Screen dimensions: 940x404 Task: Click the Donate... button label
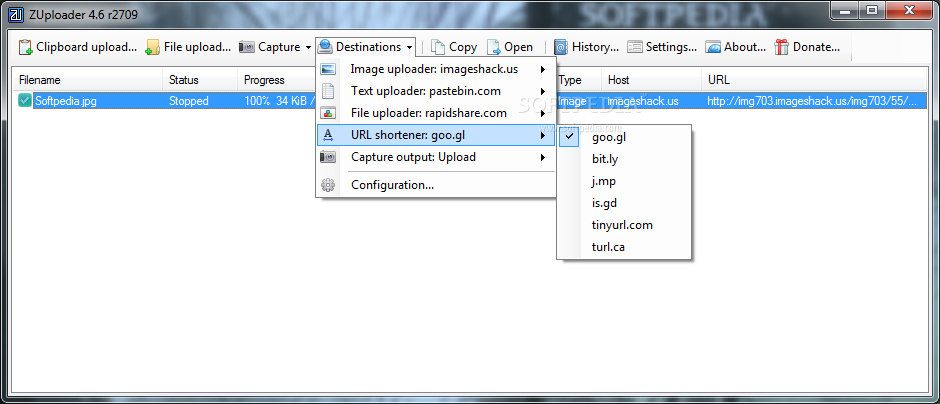point(817,47)
